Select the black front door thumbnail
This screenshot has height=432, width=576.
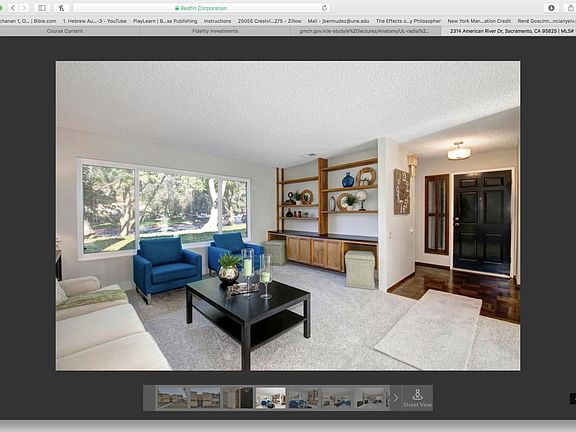pos(238,397)
